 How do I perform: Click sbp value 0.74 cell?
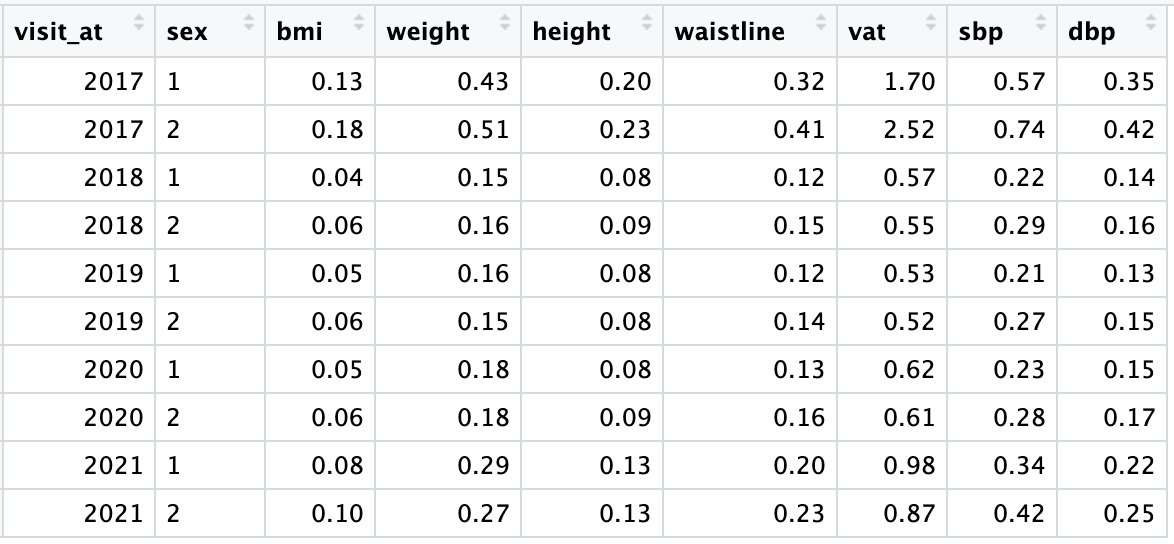pos(1002,129)
